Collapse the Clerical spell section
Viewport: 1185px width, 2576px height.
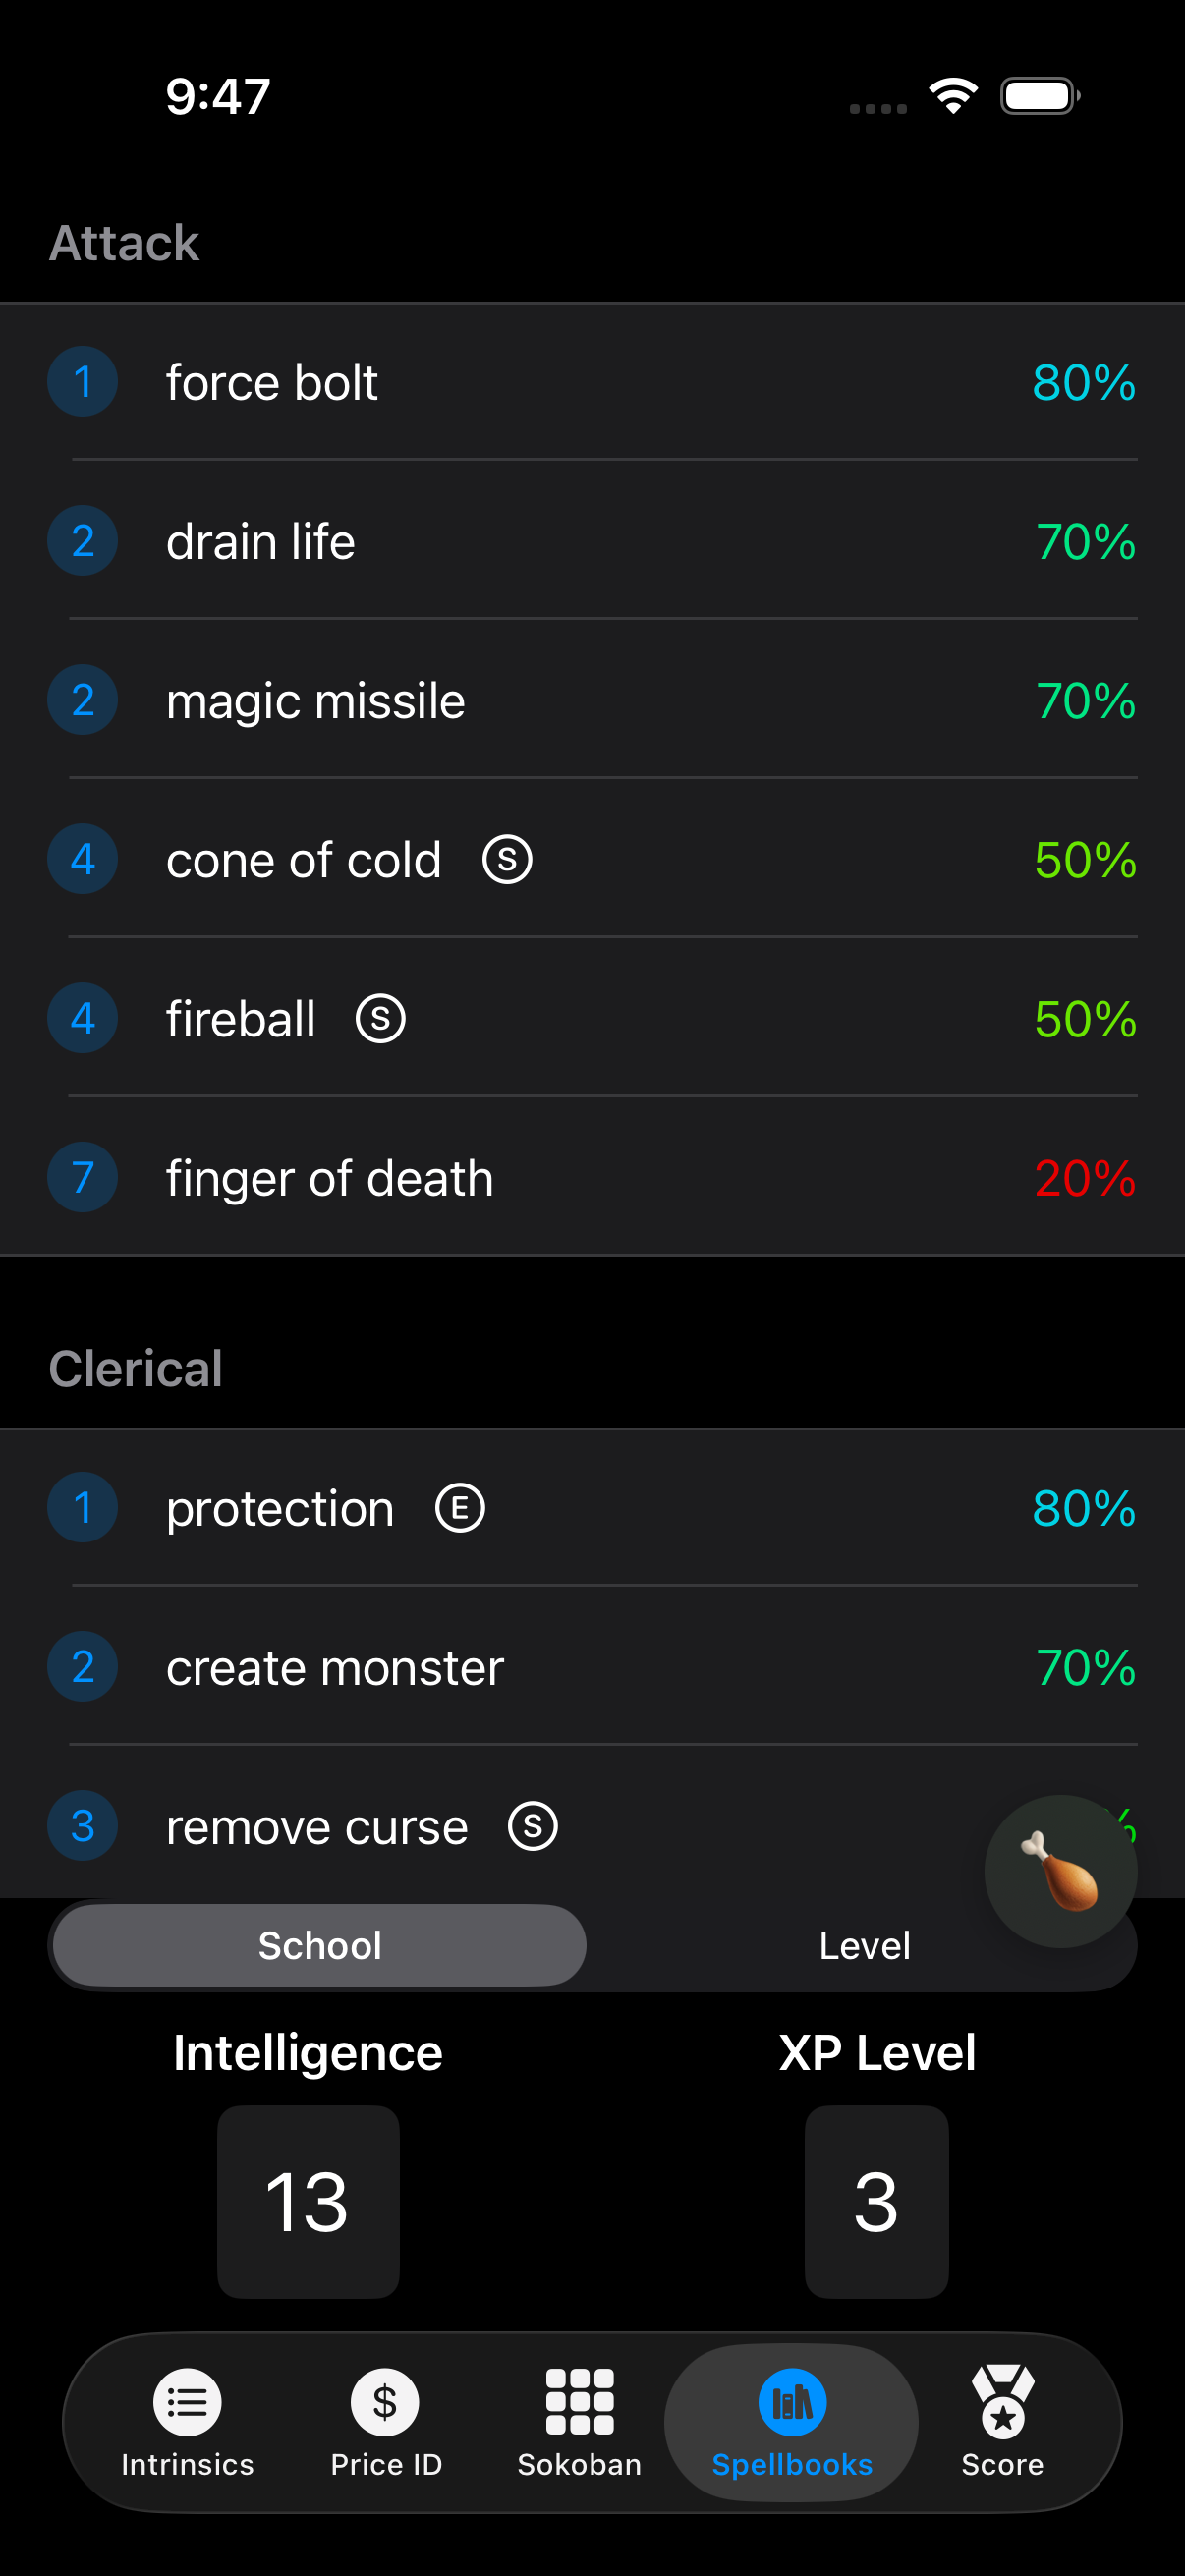(x=136, y=1367)
